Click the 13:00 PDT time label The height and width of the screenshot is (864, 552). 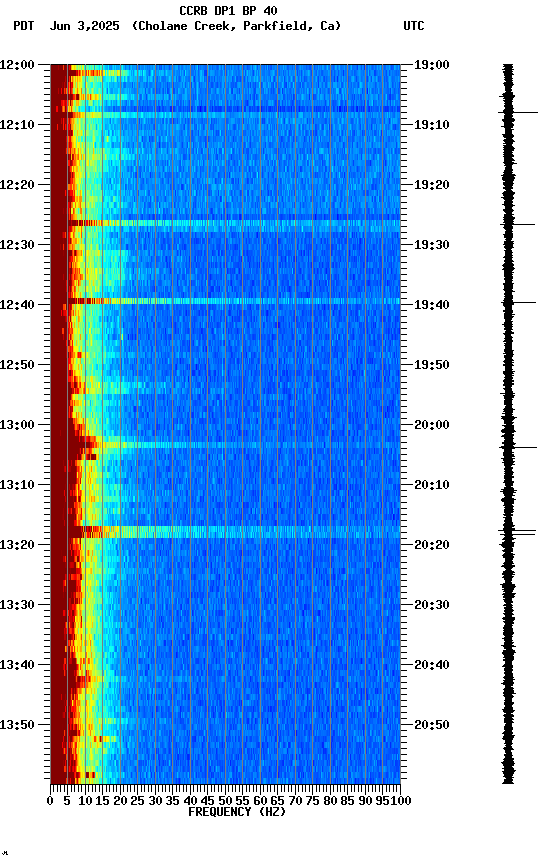tap(17, 425)
